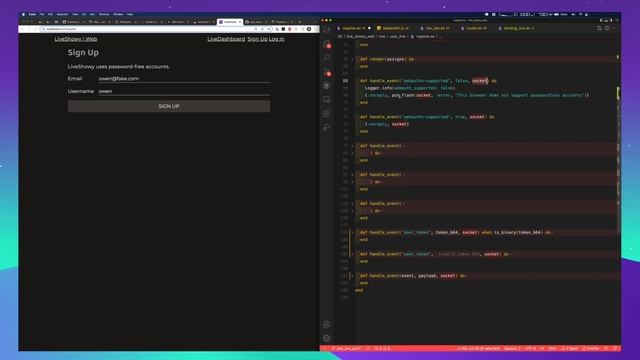640x360 pixels.
Task: Click the register.ex breadcrumb item
Action: coord(424,36)
